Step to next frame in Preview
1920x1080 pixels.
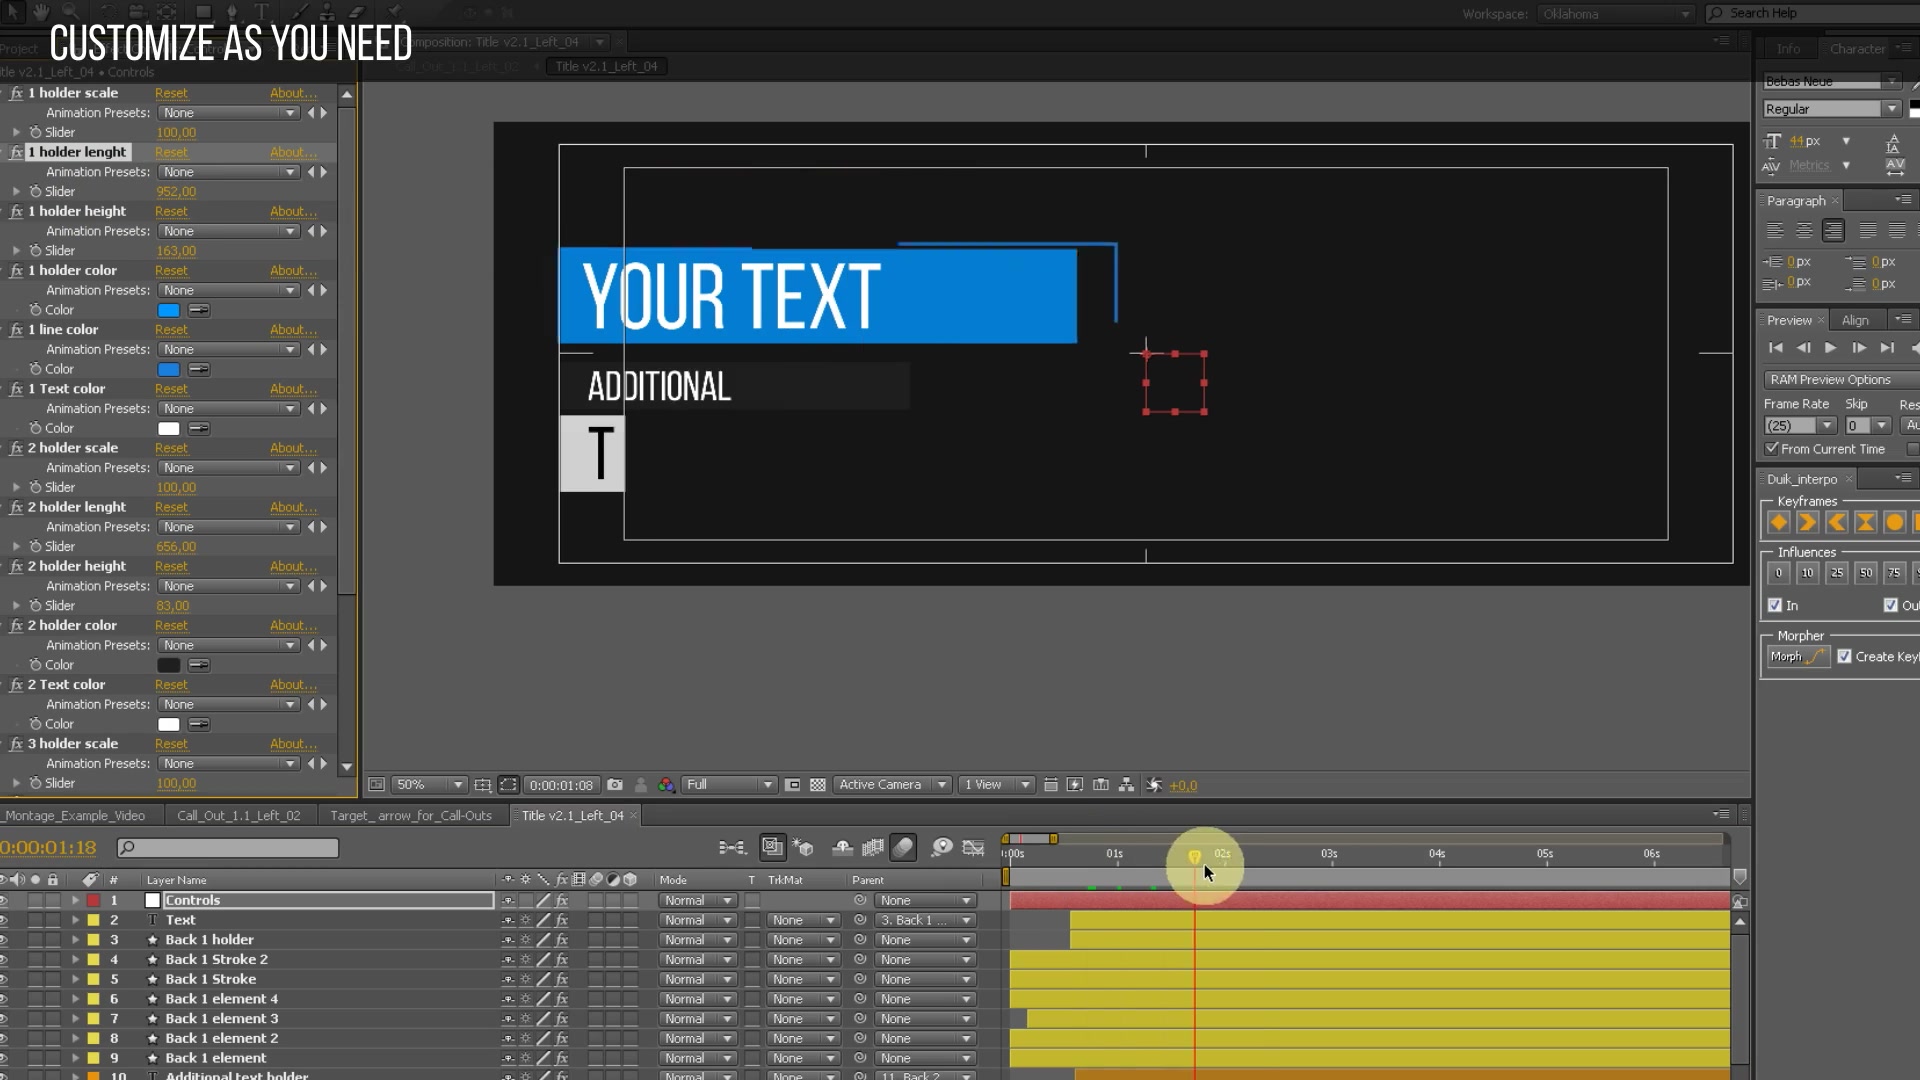(1859, 348)
